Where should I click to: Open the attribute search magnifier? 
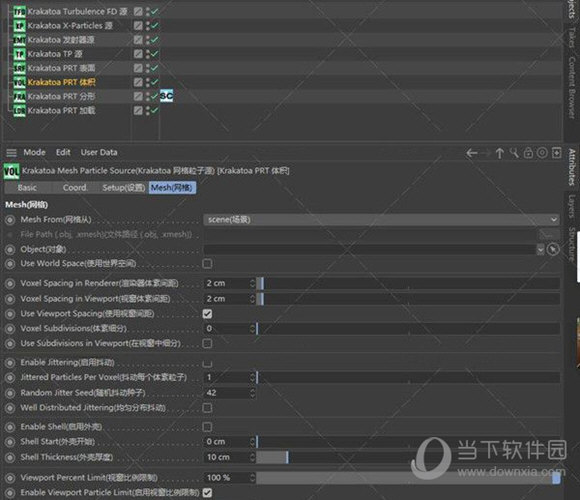[x=514, y=153]
